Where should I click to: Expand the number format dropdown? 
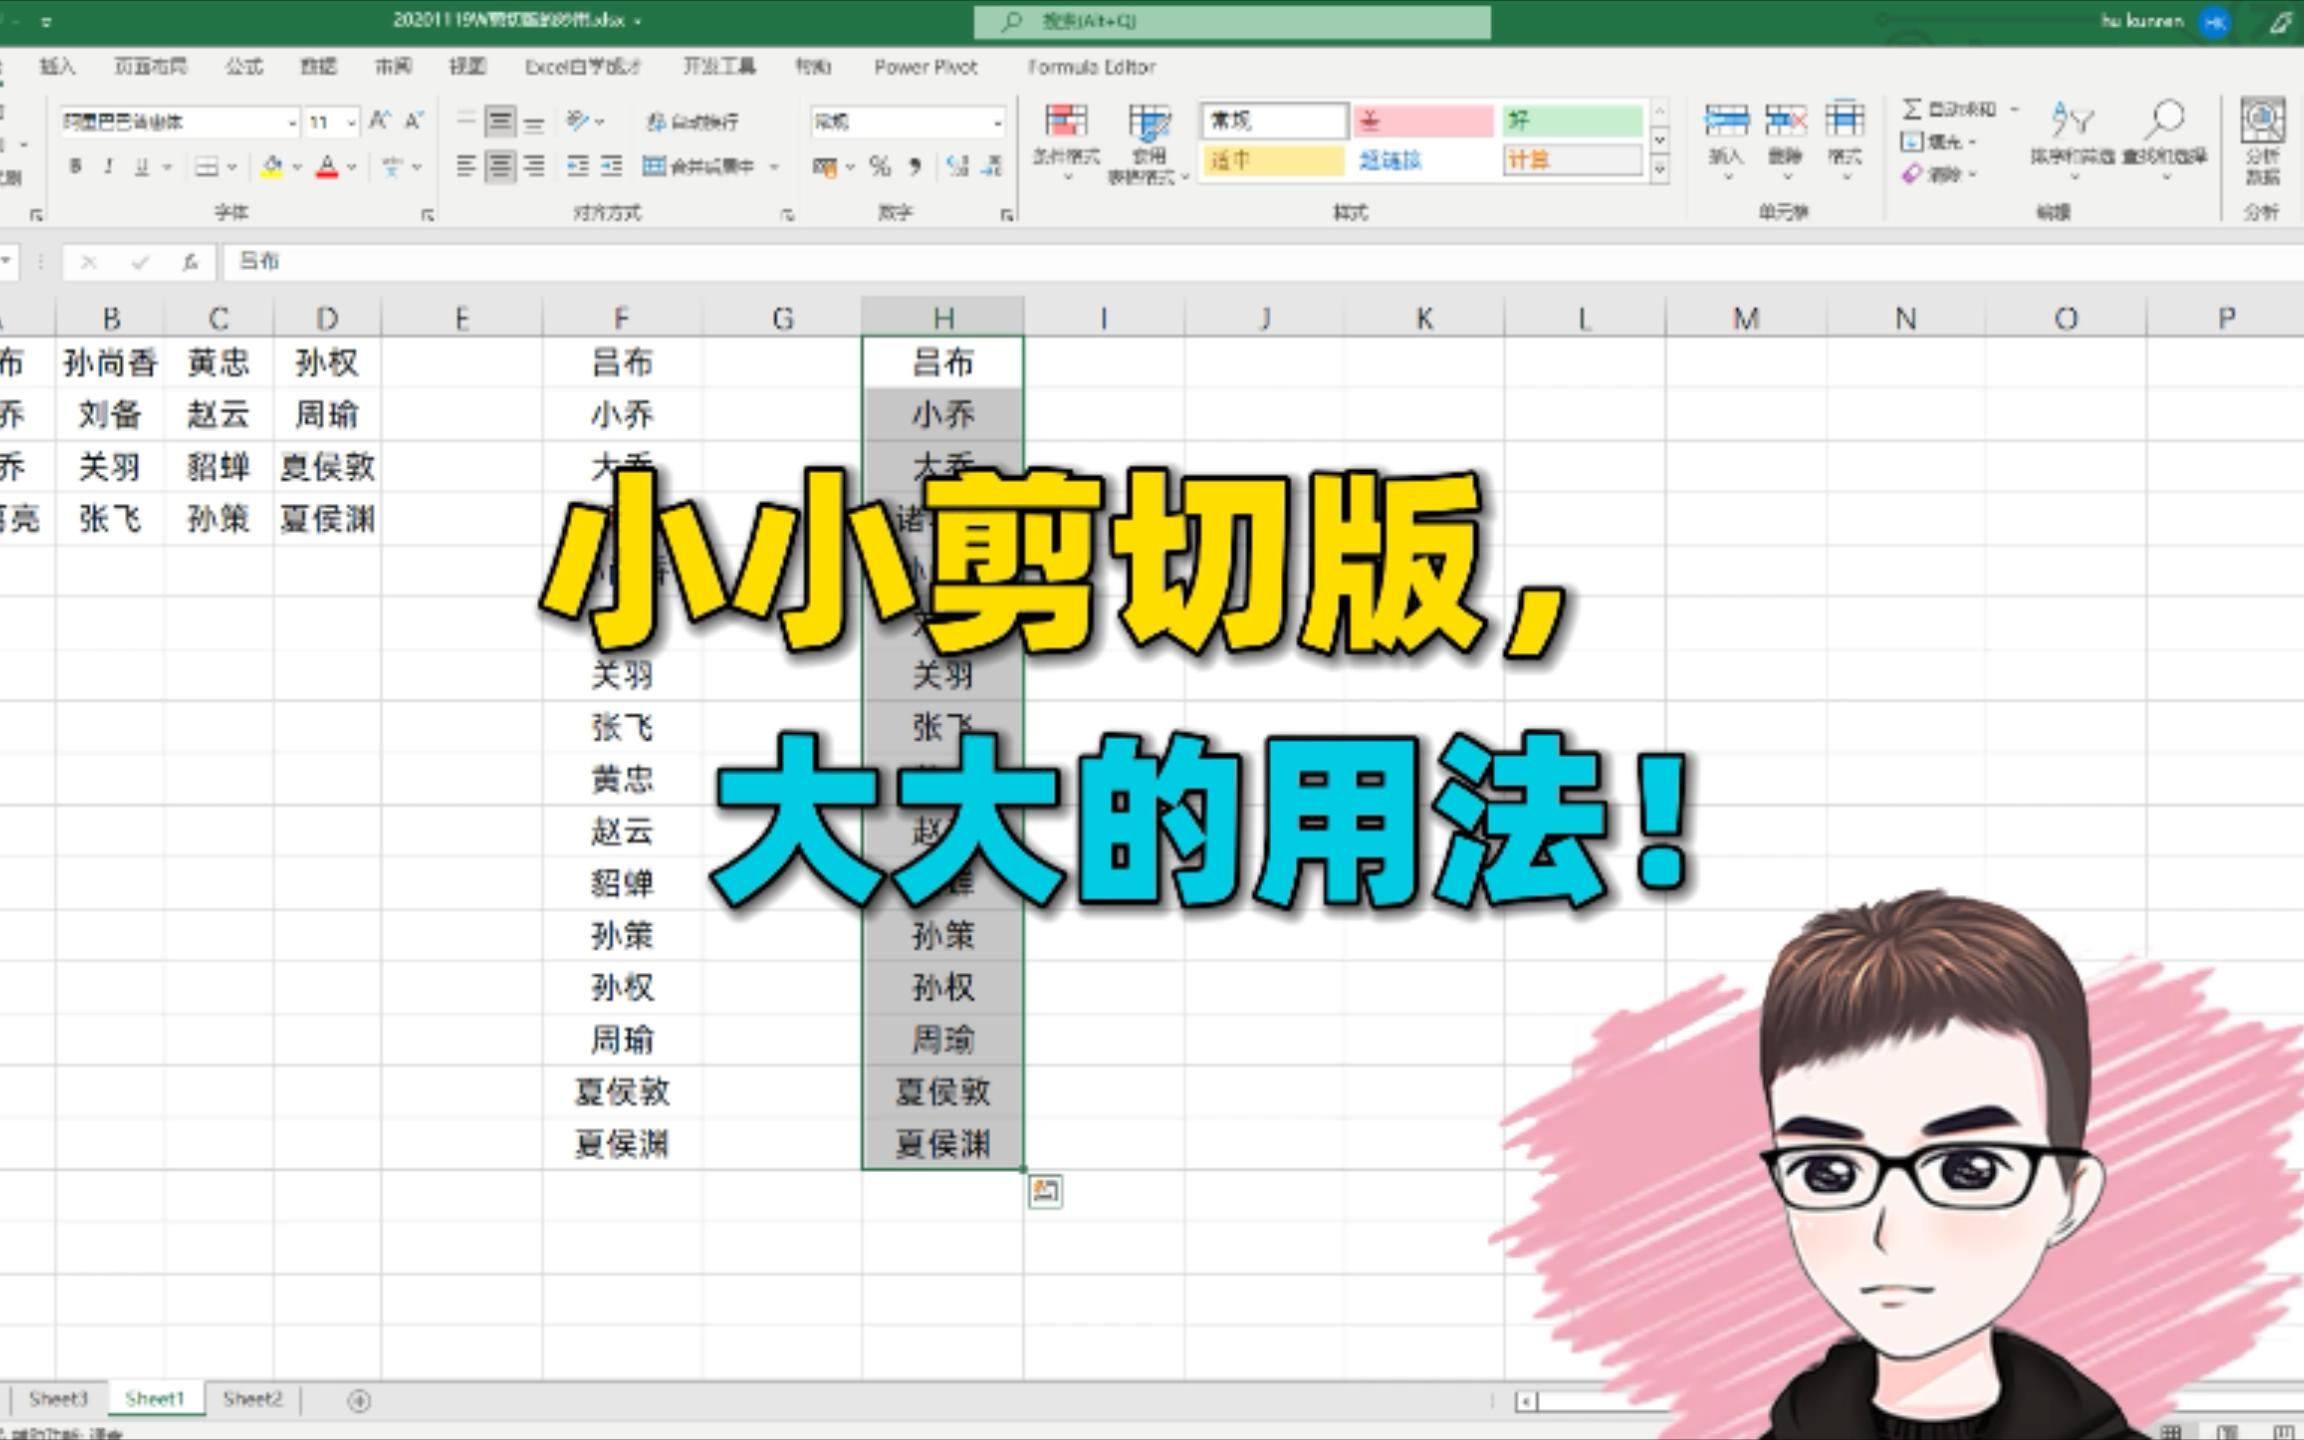coord(997,122)
